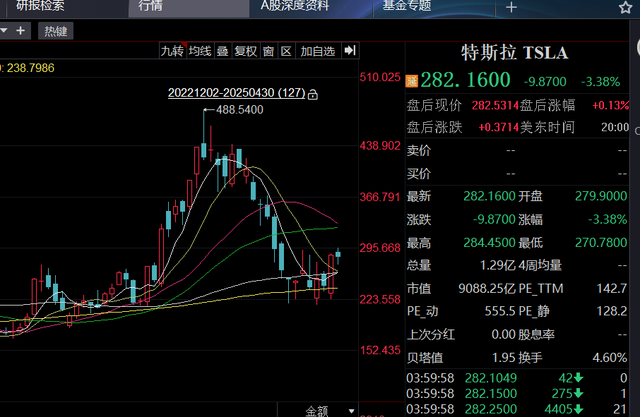This screenshot has height=417, width=640.
Task: Click 加自选 to add to watchlist
Action: pyautogui.click(x=318, y=51)
